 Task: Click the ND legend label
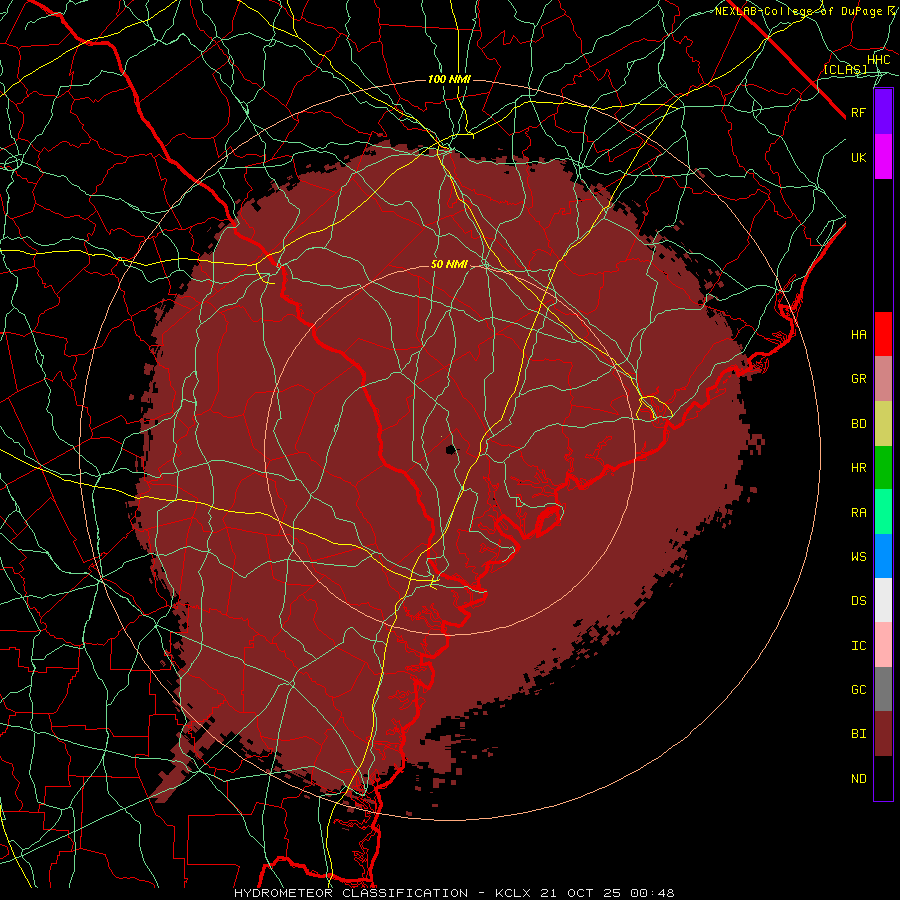coord(859,779)
